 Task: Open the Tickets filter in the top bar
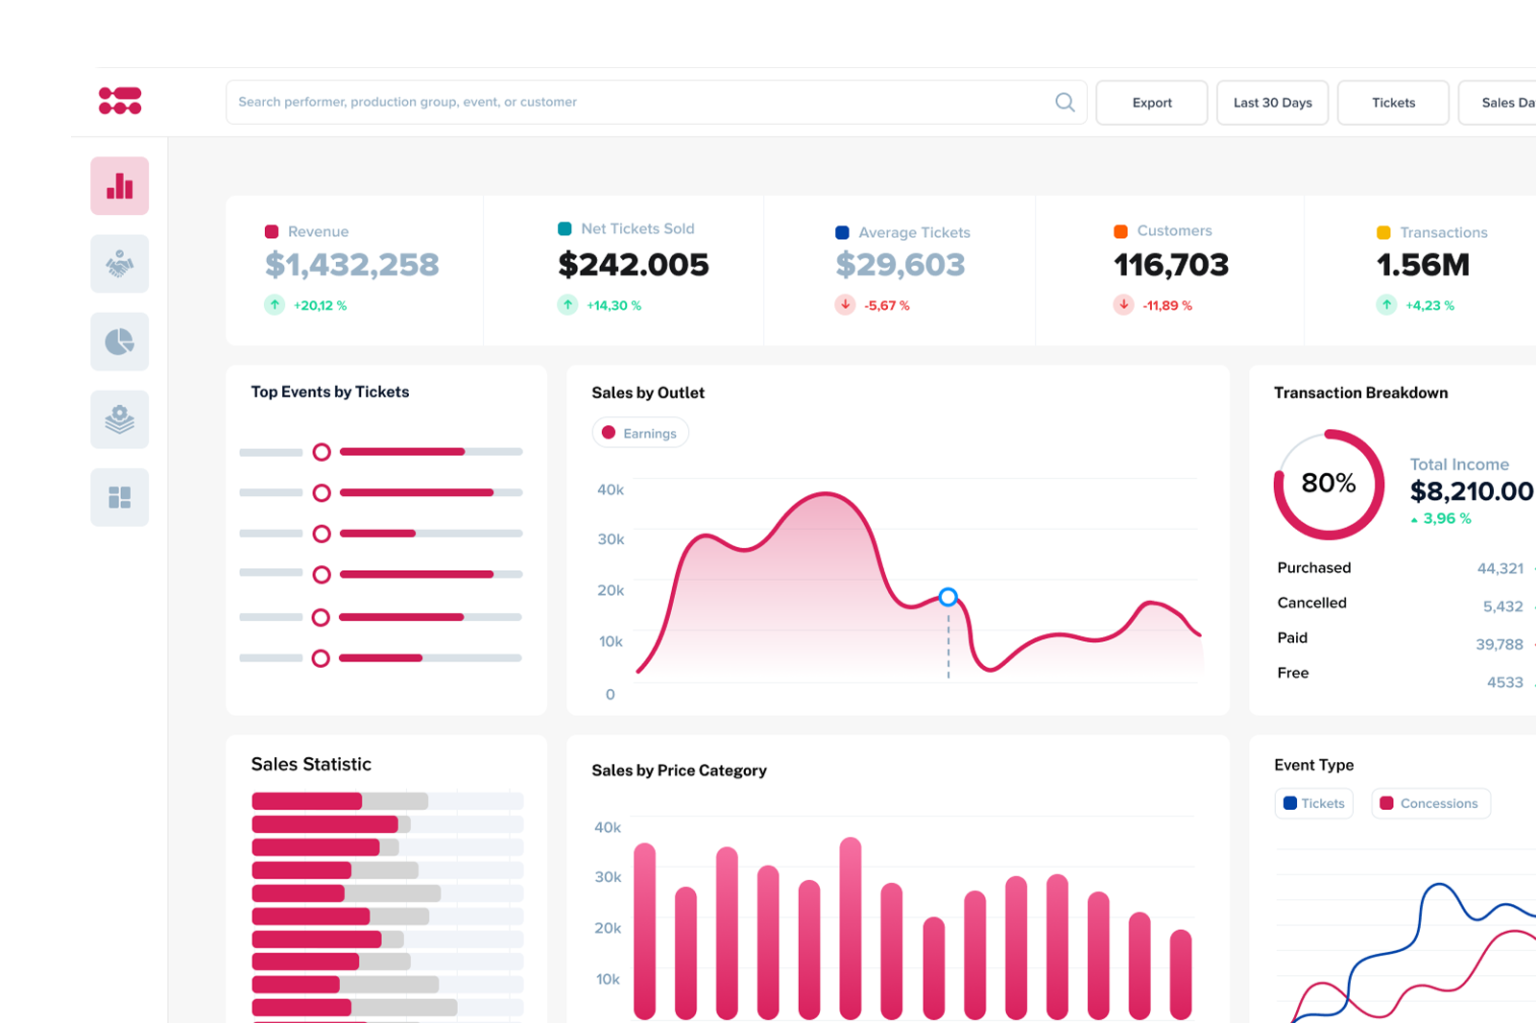point(1392,102)
